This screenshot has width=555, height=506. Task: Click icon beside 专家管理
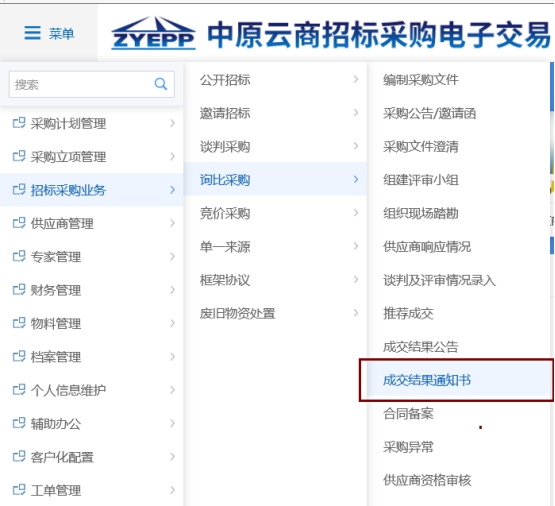point(19,257)
